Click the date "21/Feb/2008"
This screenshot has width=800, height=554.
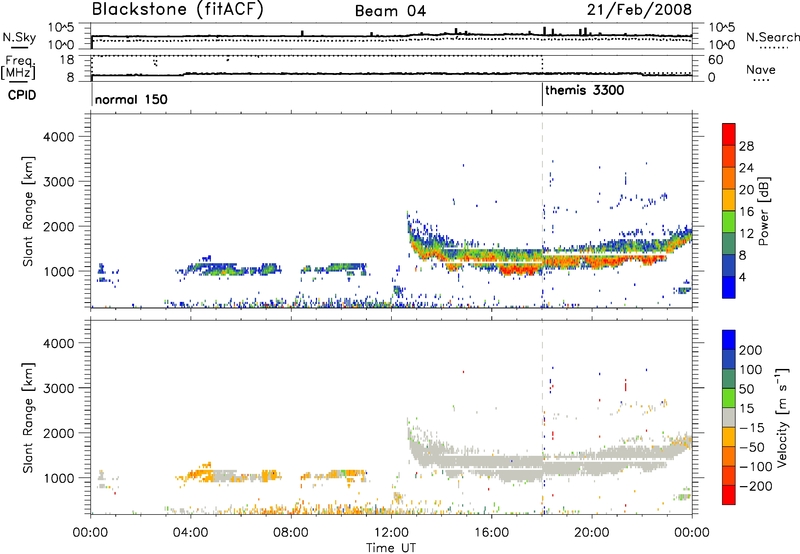(639, 9)
